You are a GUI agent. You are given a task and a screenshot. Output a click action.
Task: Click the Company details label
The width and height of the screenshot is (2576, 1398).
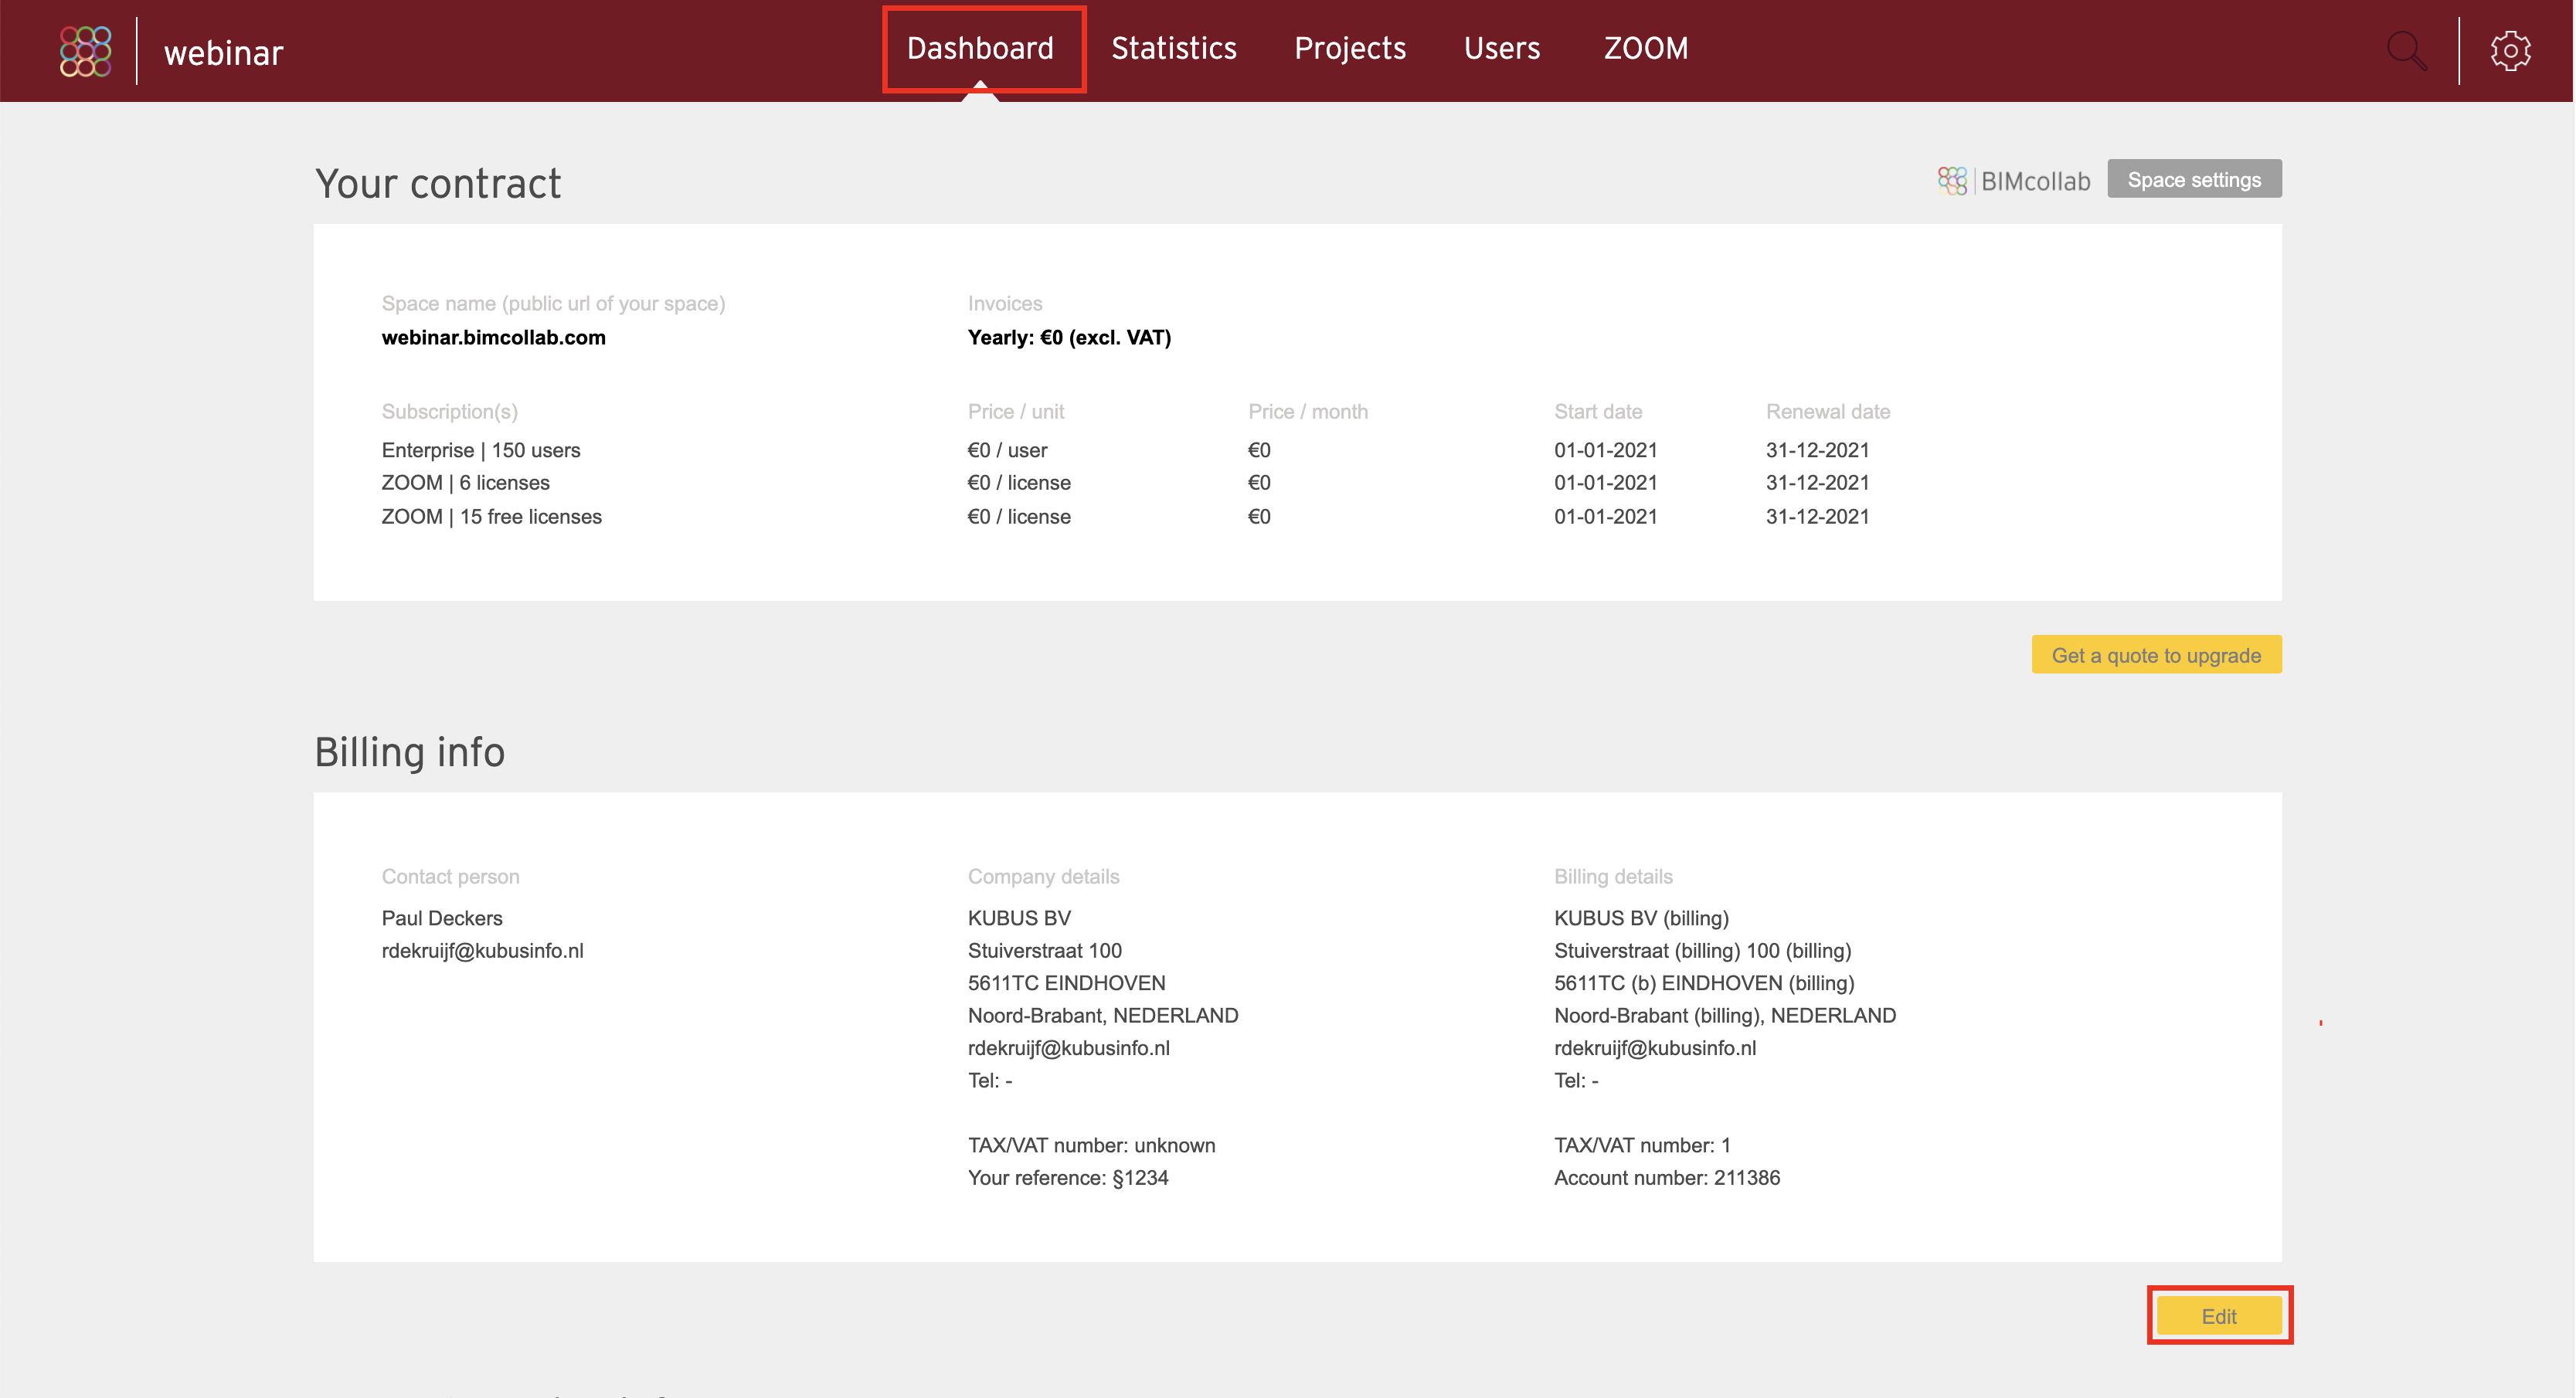coord(1043,877)
